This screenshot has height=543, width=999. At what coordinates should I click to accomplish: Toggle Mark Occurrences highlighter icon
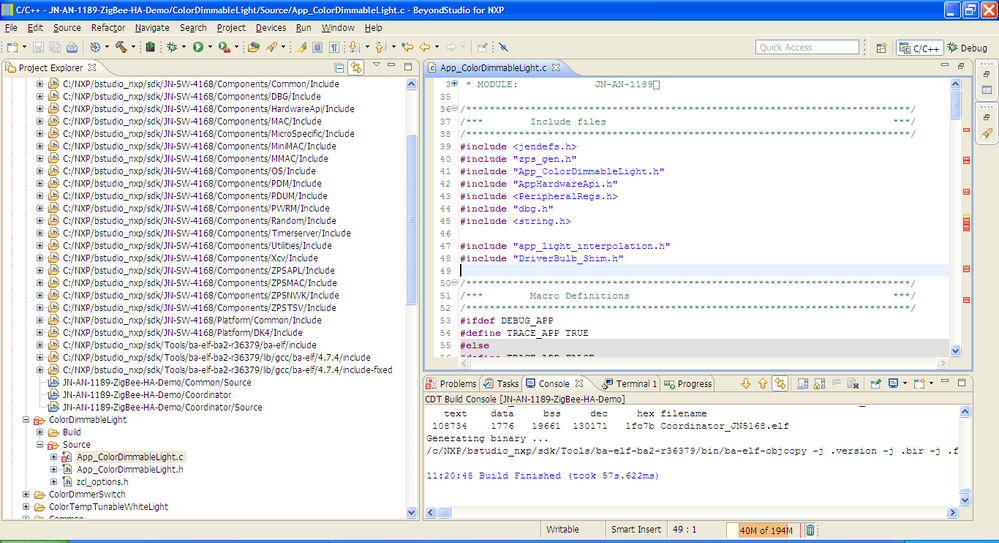301,47
